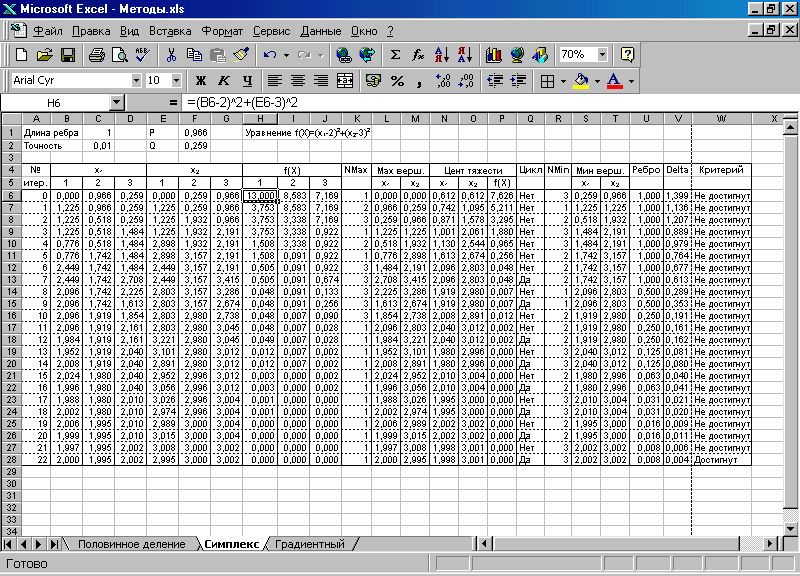Screen dimensions: 800x576
Task: Expand the Arial Cyr font dropdown
Action: [x=136, y=81]
